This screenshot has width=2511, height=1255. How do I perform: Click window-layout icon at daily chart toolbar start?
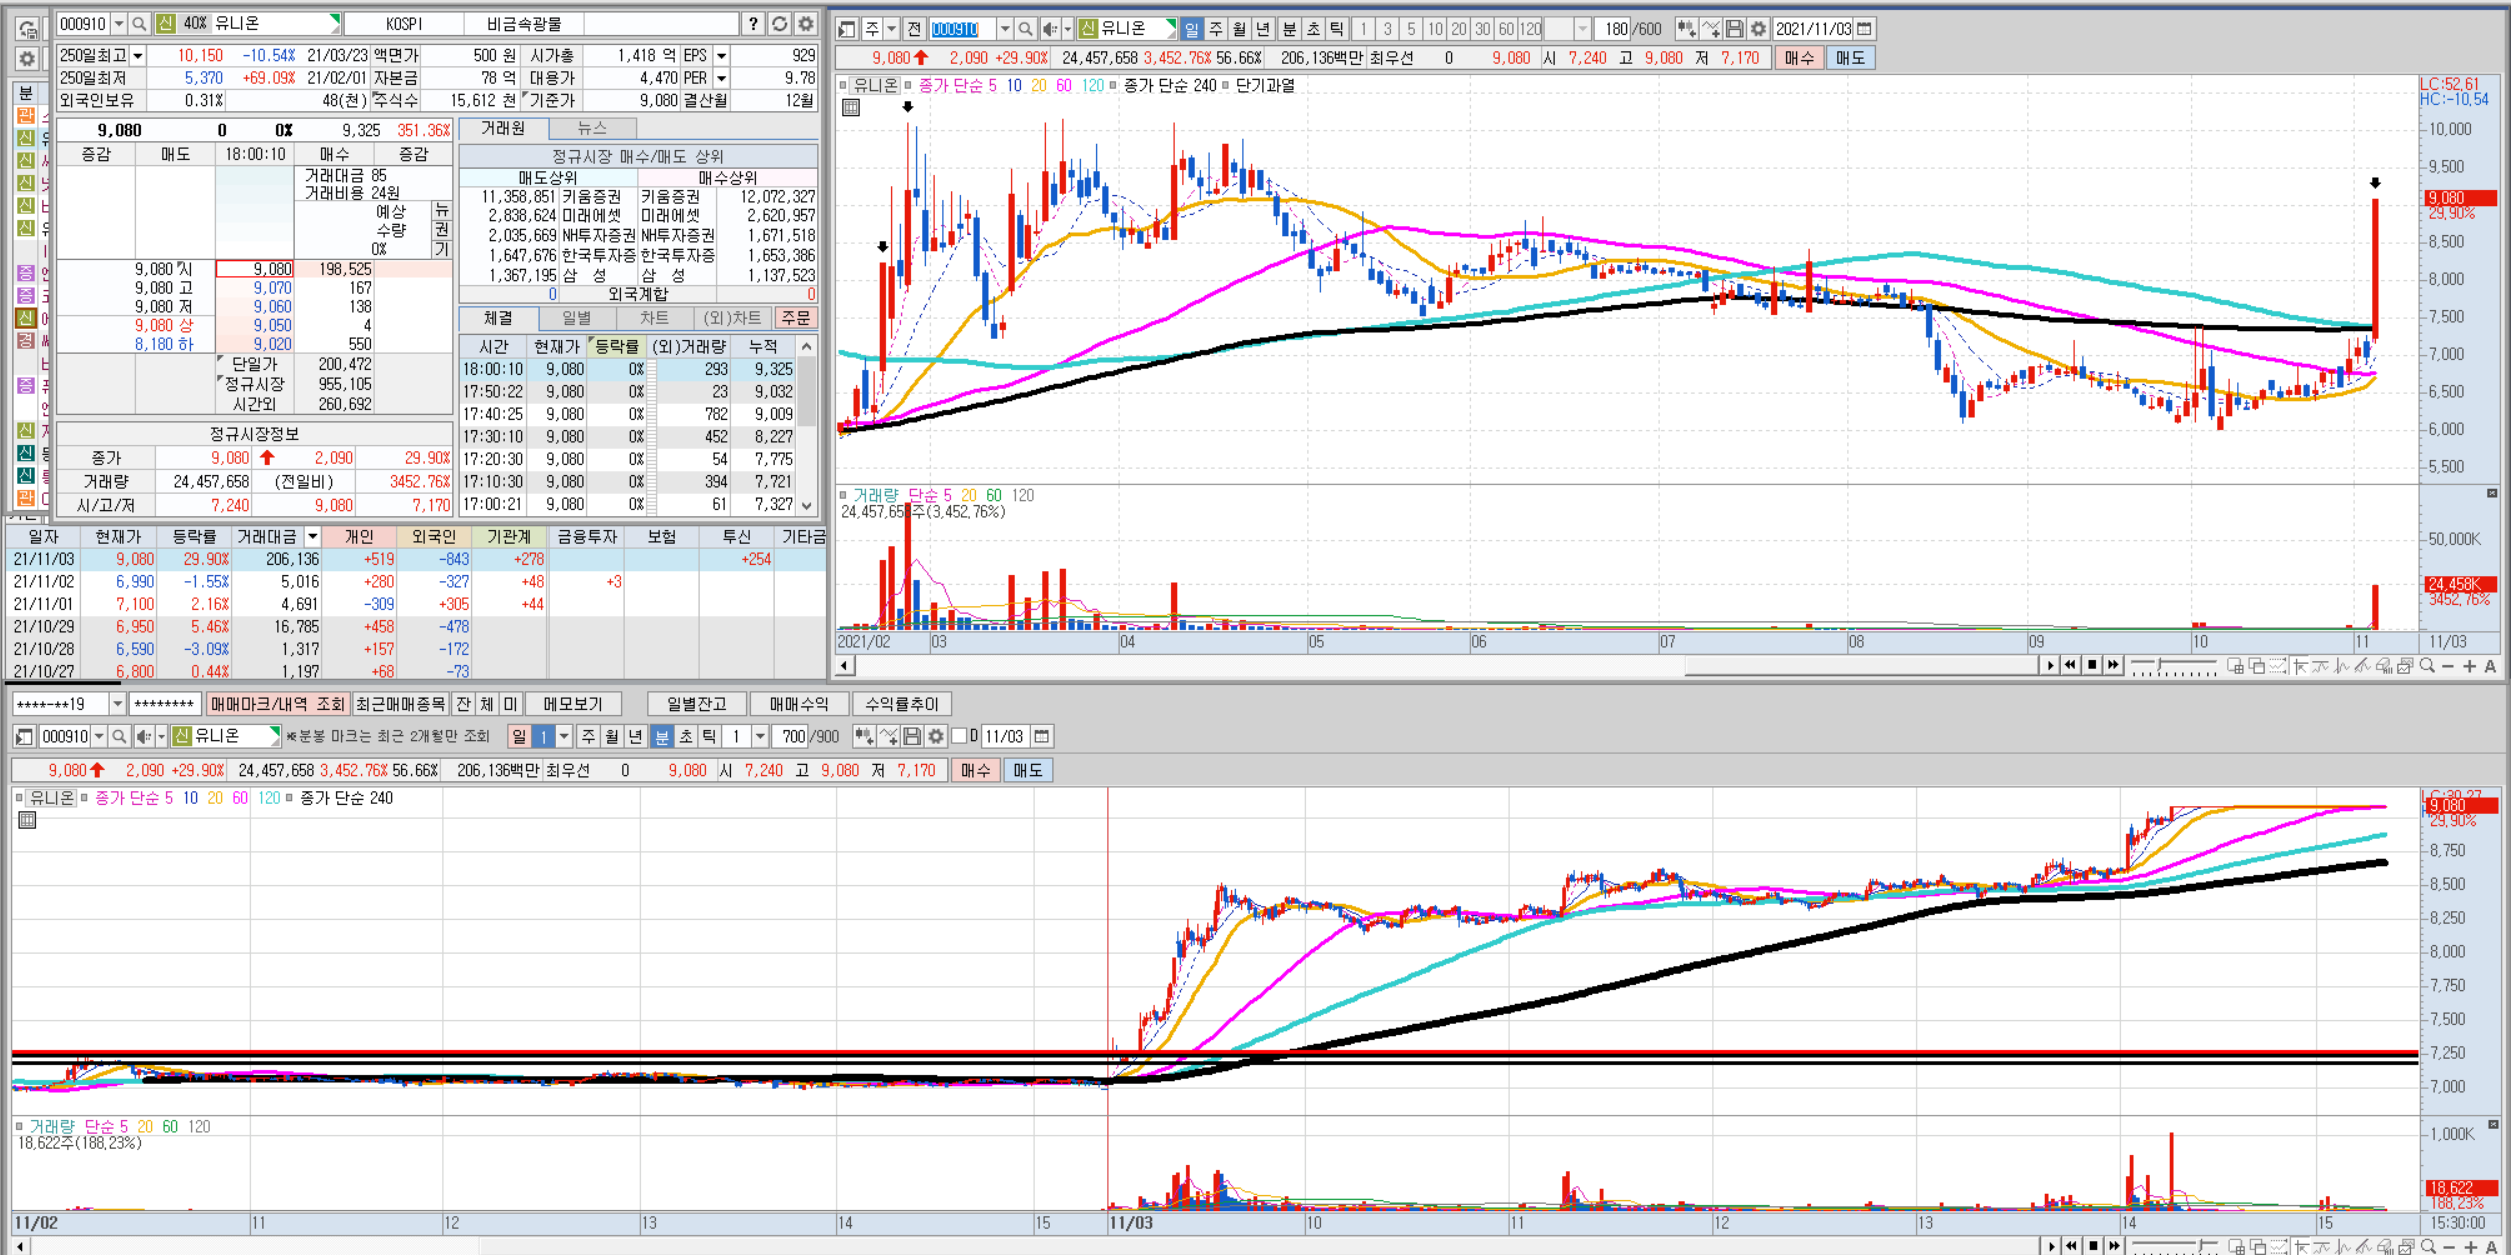pyautogui.click(x=847, y=29)
